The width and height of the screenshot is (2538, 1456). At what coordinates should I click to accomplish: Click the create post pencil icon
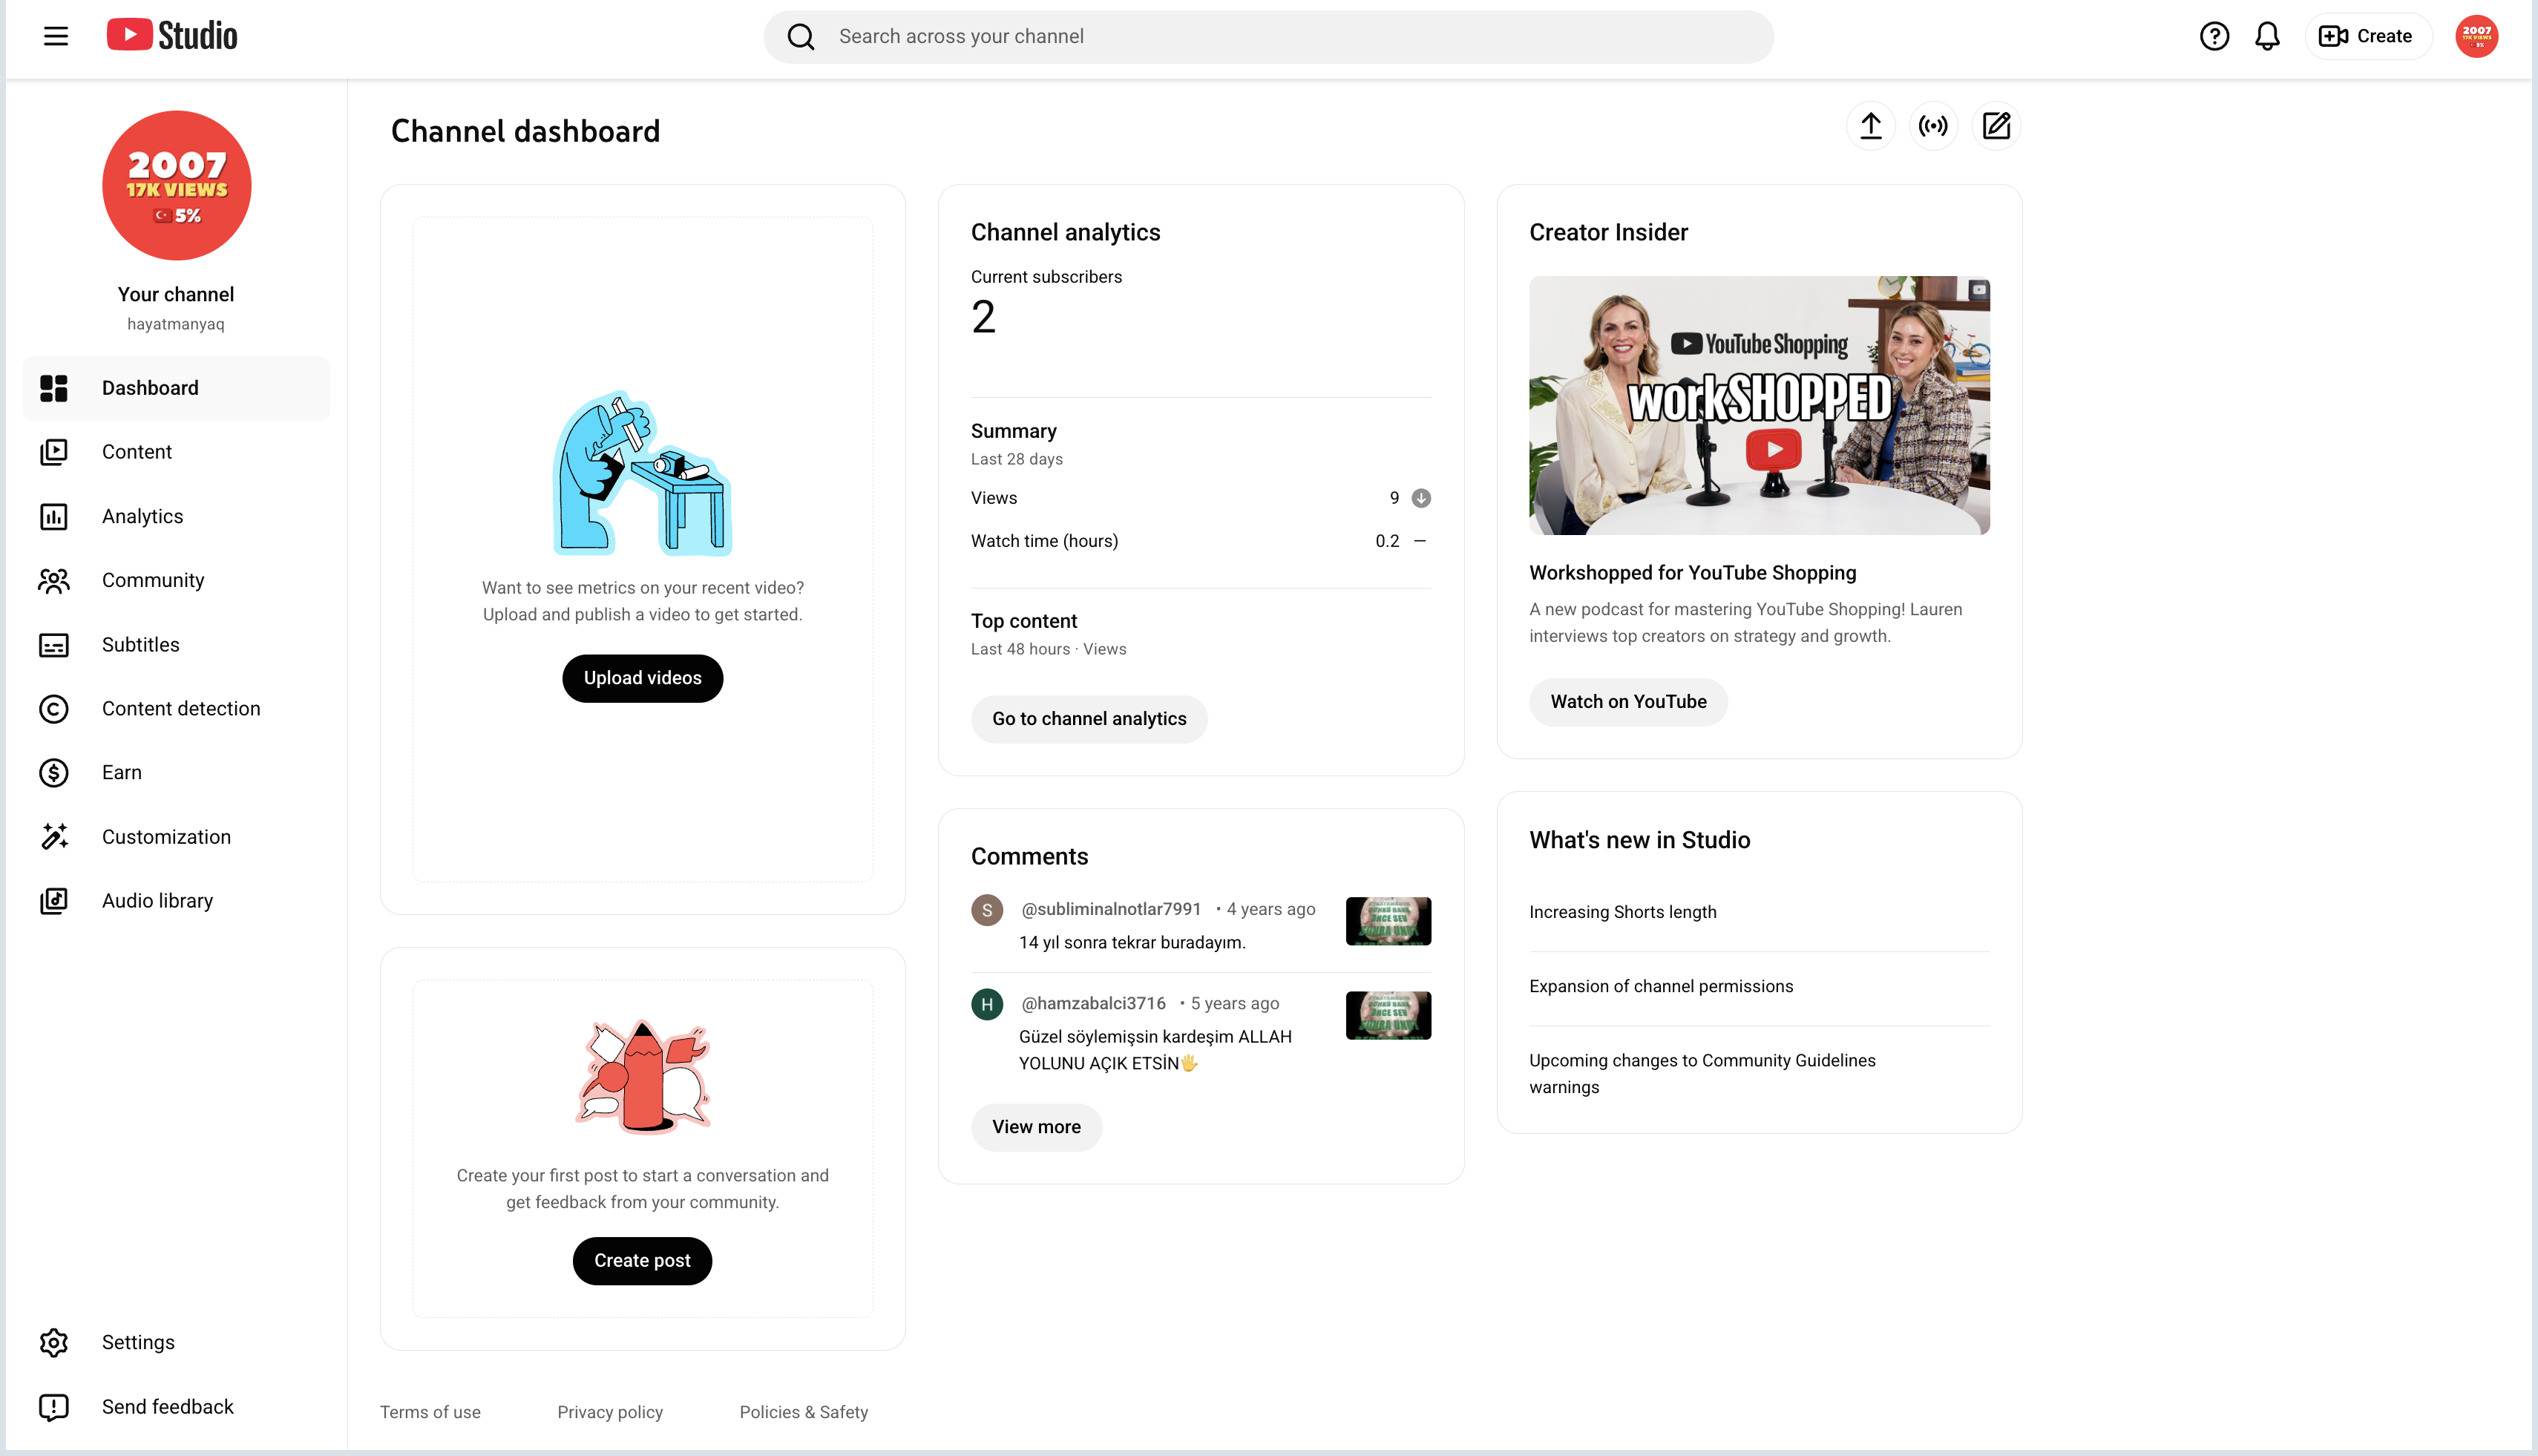click(x=1996, y=126)
